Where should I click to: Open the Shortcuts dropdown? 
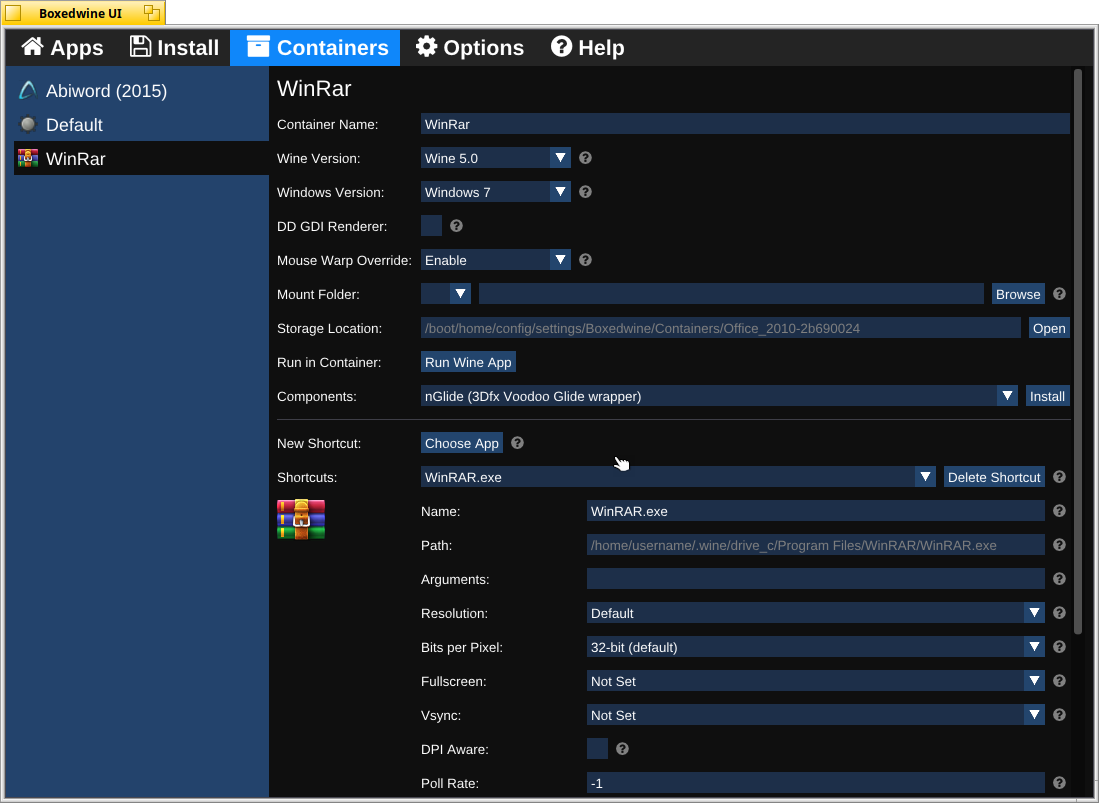point(678,477)
